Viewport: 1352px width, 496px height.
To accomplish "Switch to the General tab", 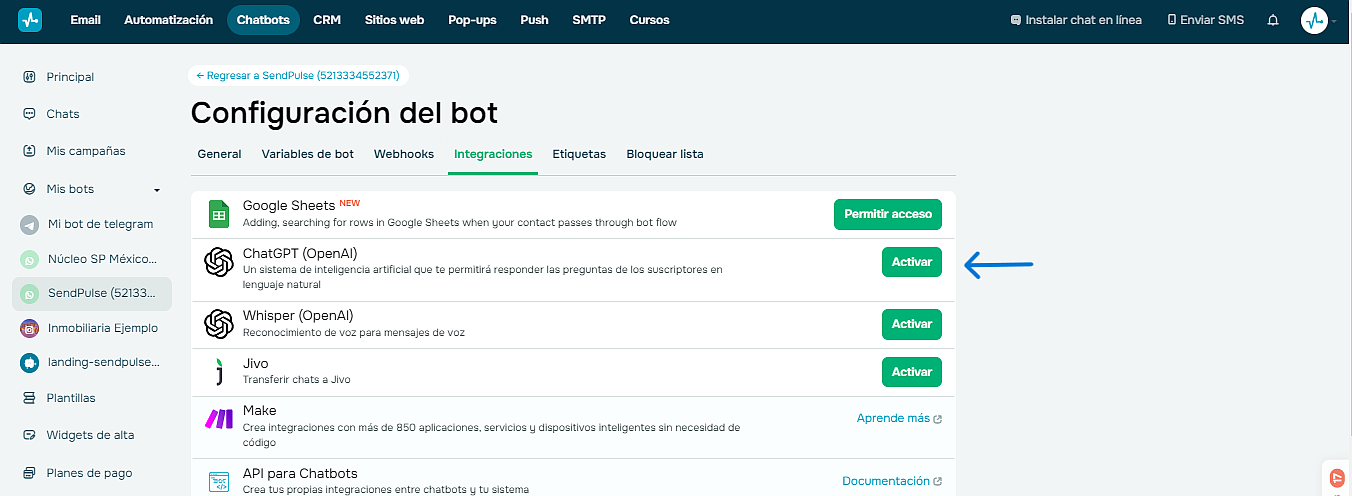I will (x=219, y=154).
